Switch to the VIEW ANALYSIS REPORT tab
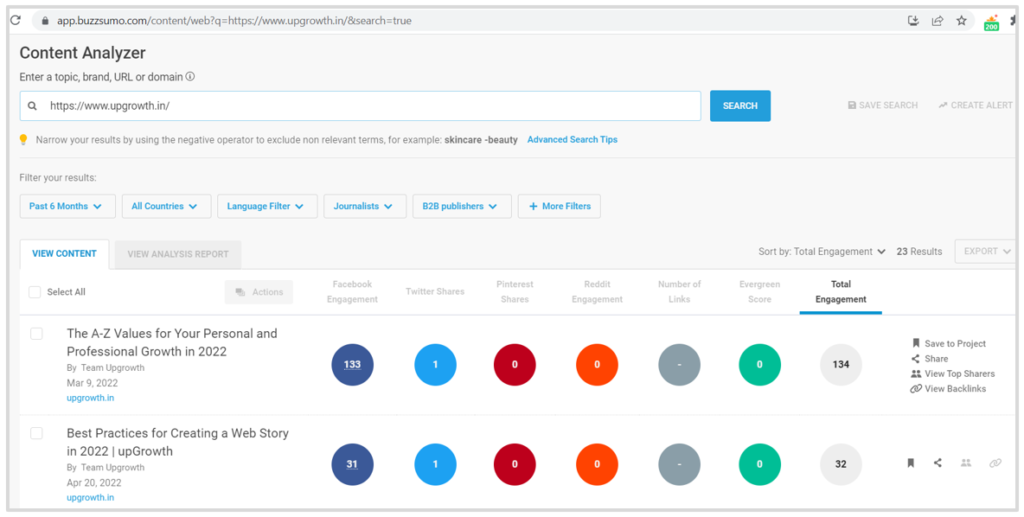The width and height of the screenshot is (1024, 517). pos(178,255)
